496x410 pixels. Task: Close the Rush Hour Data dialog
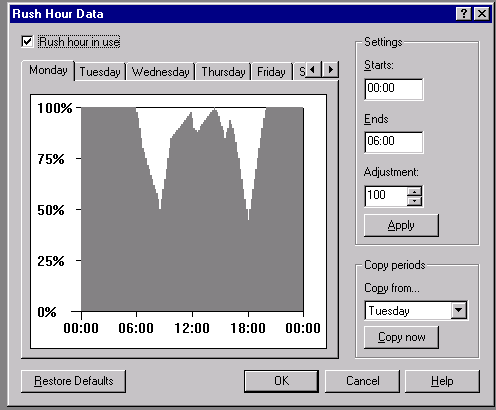coord(482,14)
